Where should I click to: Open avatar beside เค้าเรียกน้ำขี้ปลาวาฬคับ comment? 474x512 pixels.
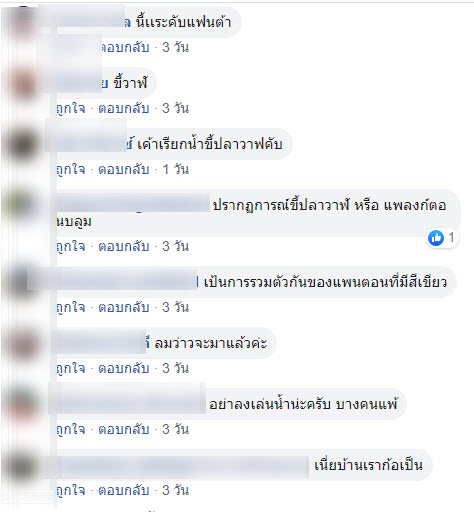[24, 144]
